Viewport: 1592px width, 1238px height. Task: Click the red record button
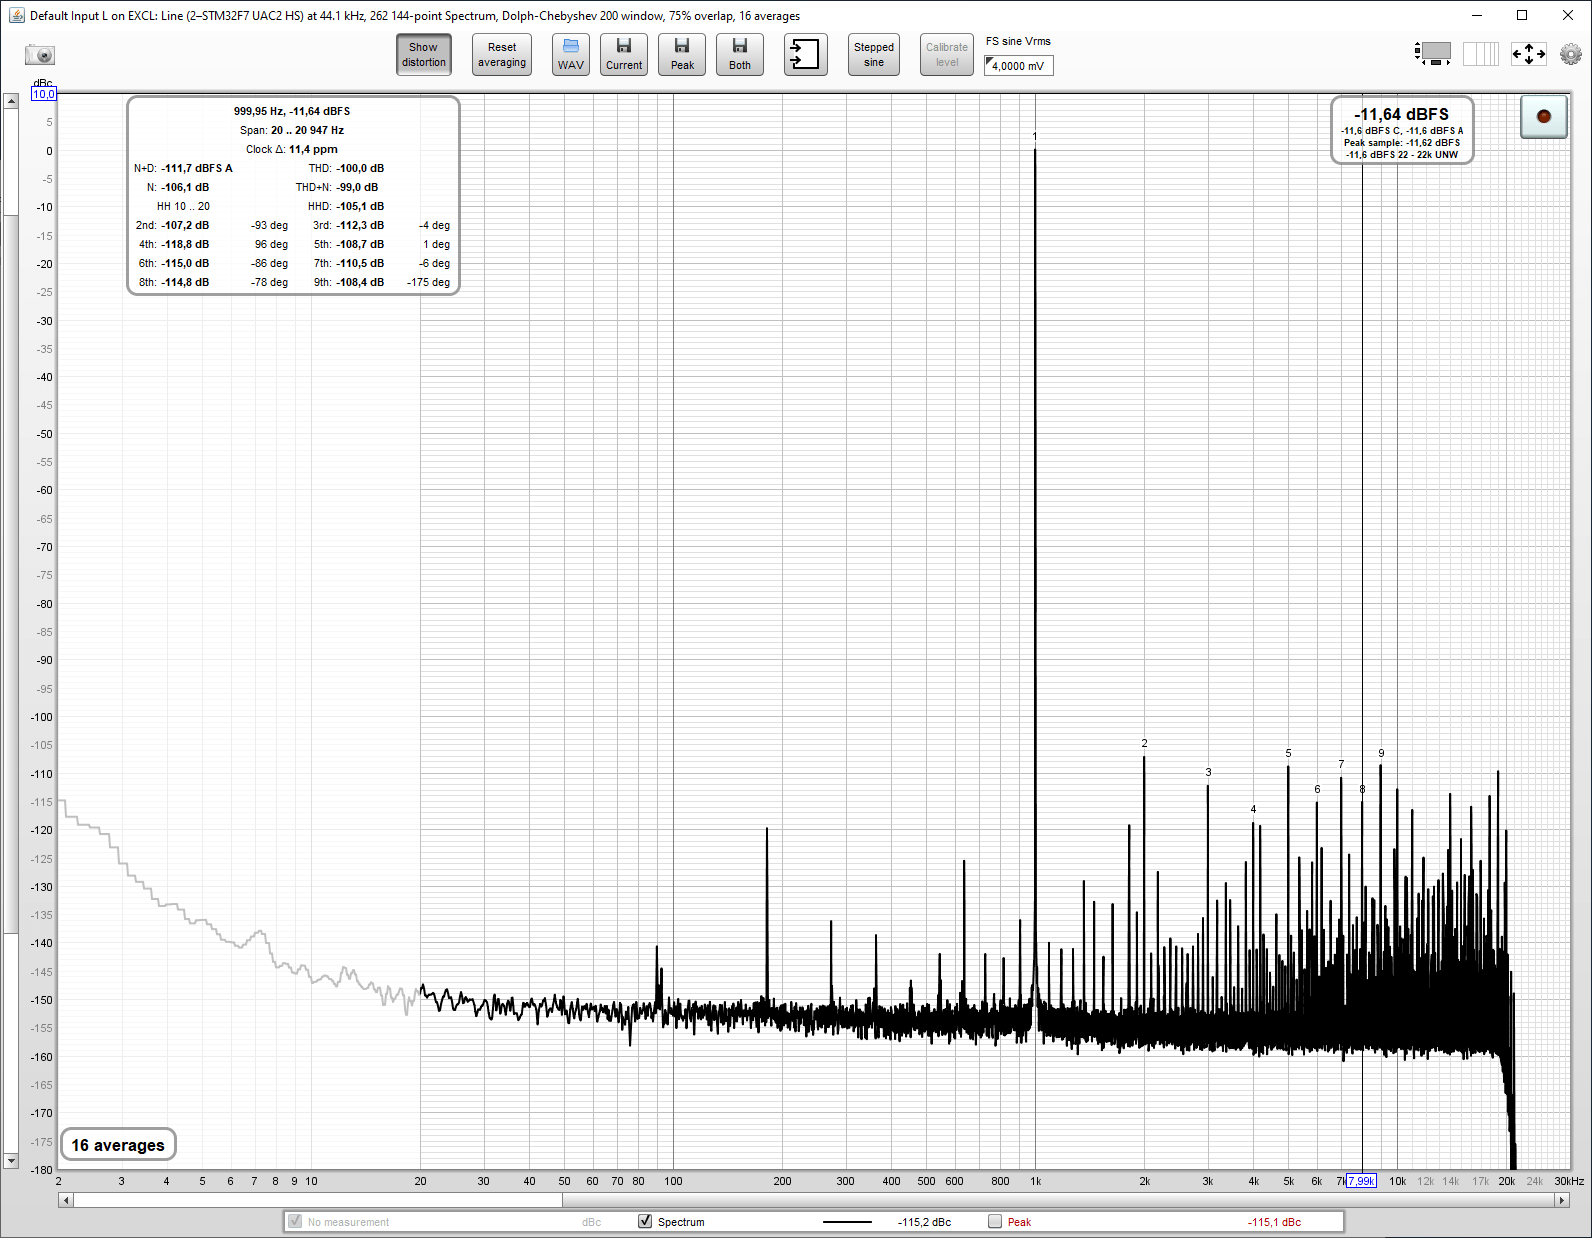(1544, 116)
